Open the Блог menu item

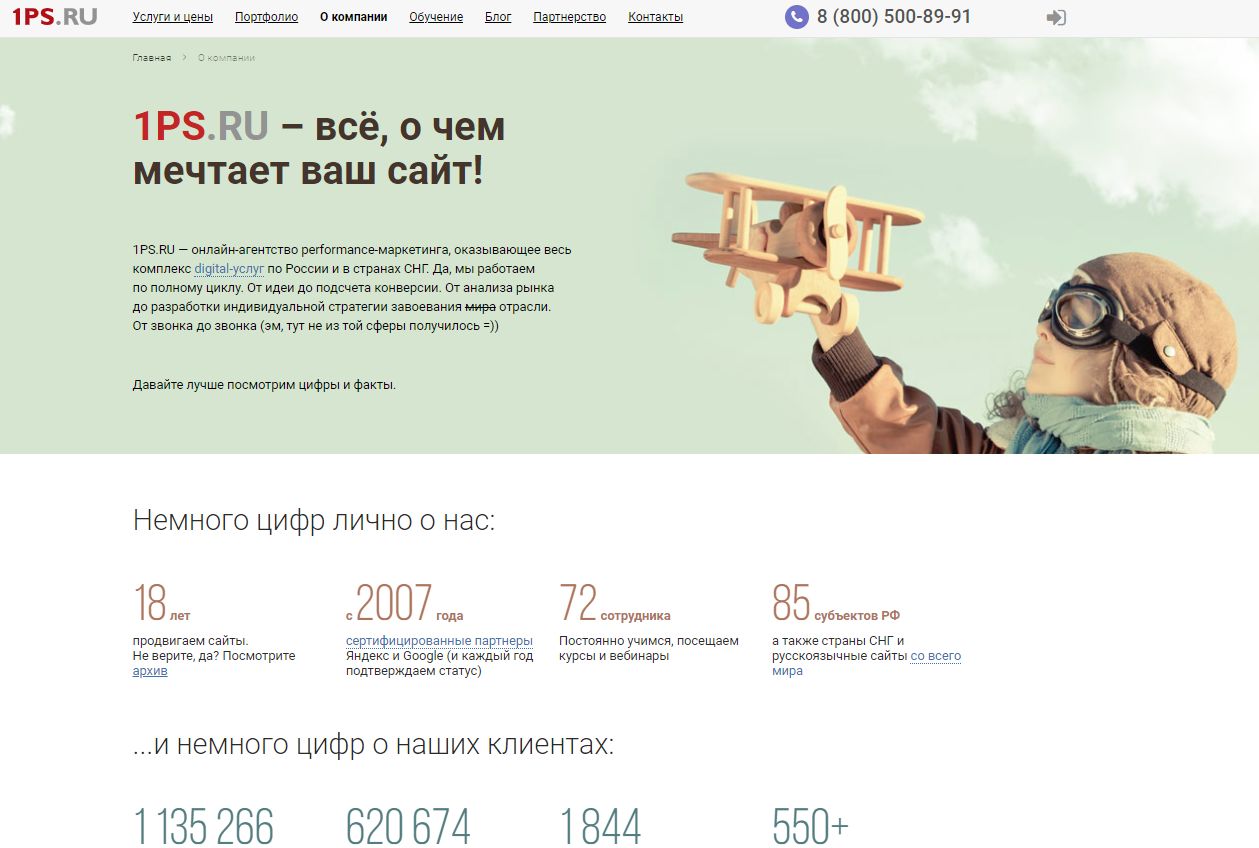pos(498,17)
